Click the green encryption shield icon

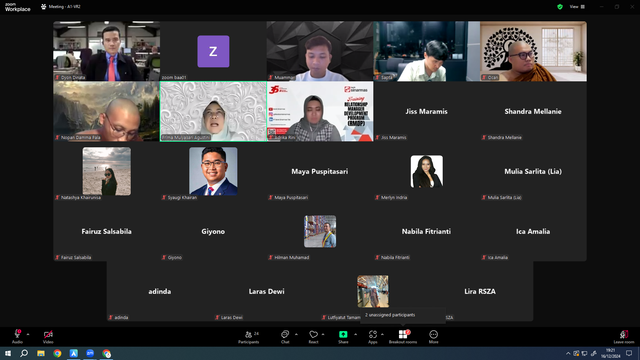click(x=560, y=7)
